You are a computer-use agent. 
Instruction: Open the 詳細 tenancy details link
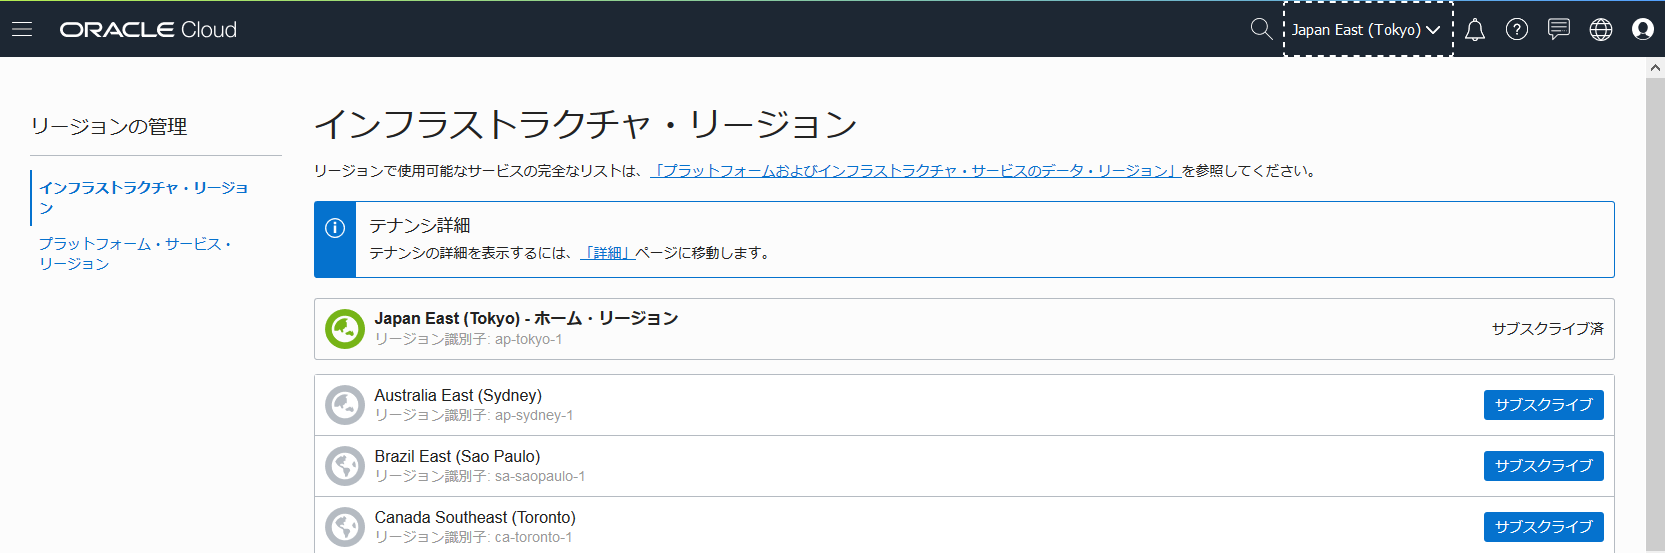[606, 253]
